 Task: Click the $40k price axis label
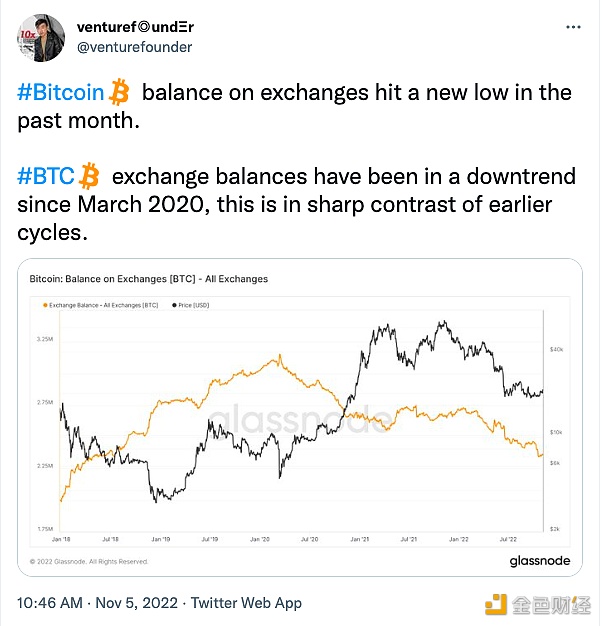point(557,350)
